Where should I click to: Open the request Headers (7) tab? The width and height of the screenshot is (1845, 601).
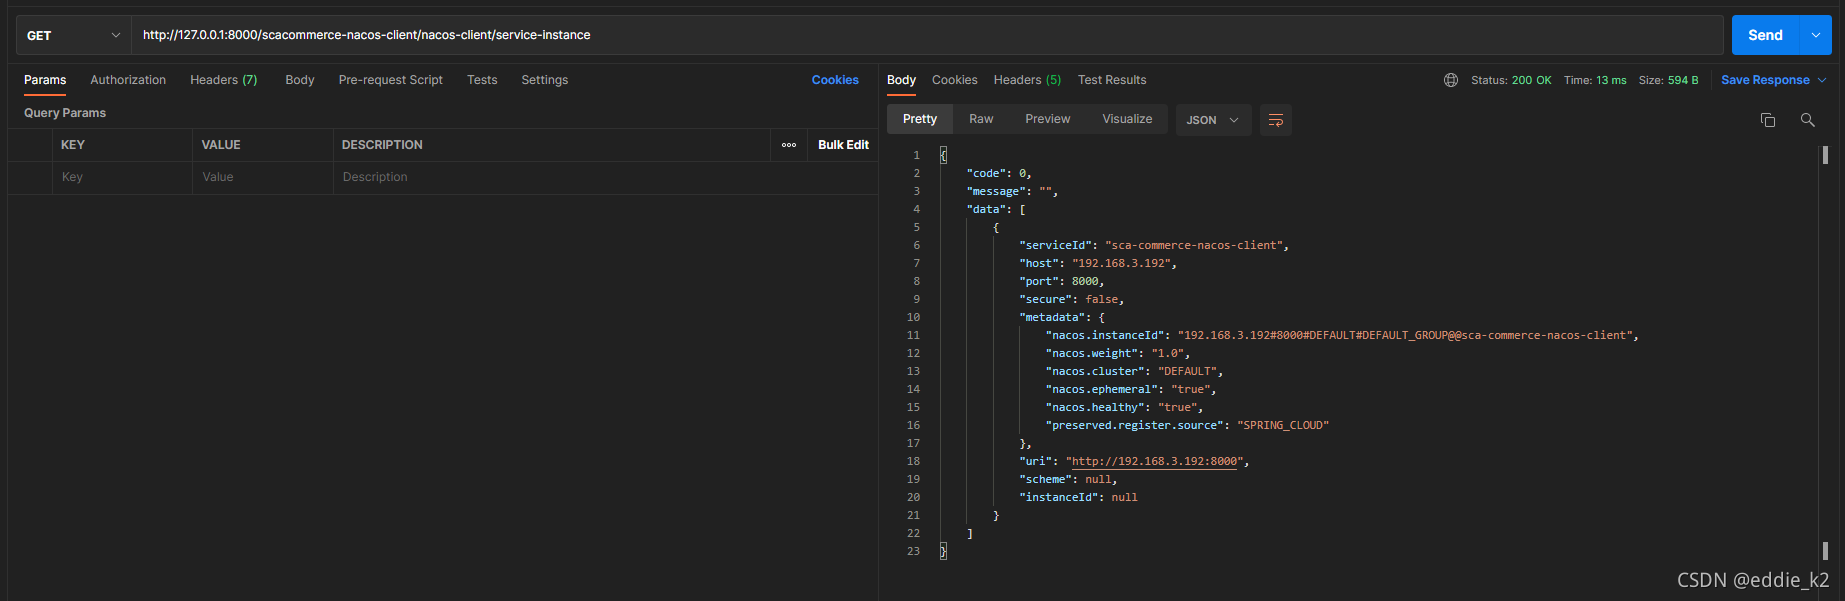coord(224,80)
